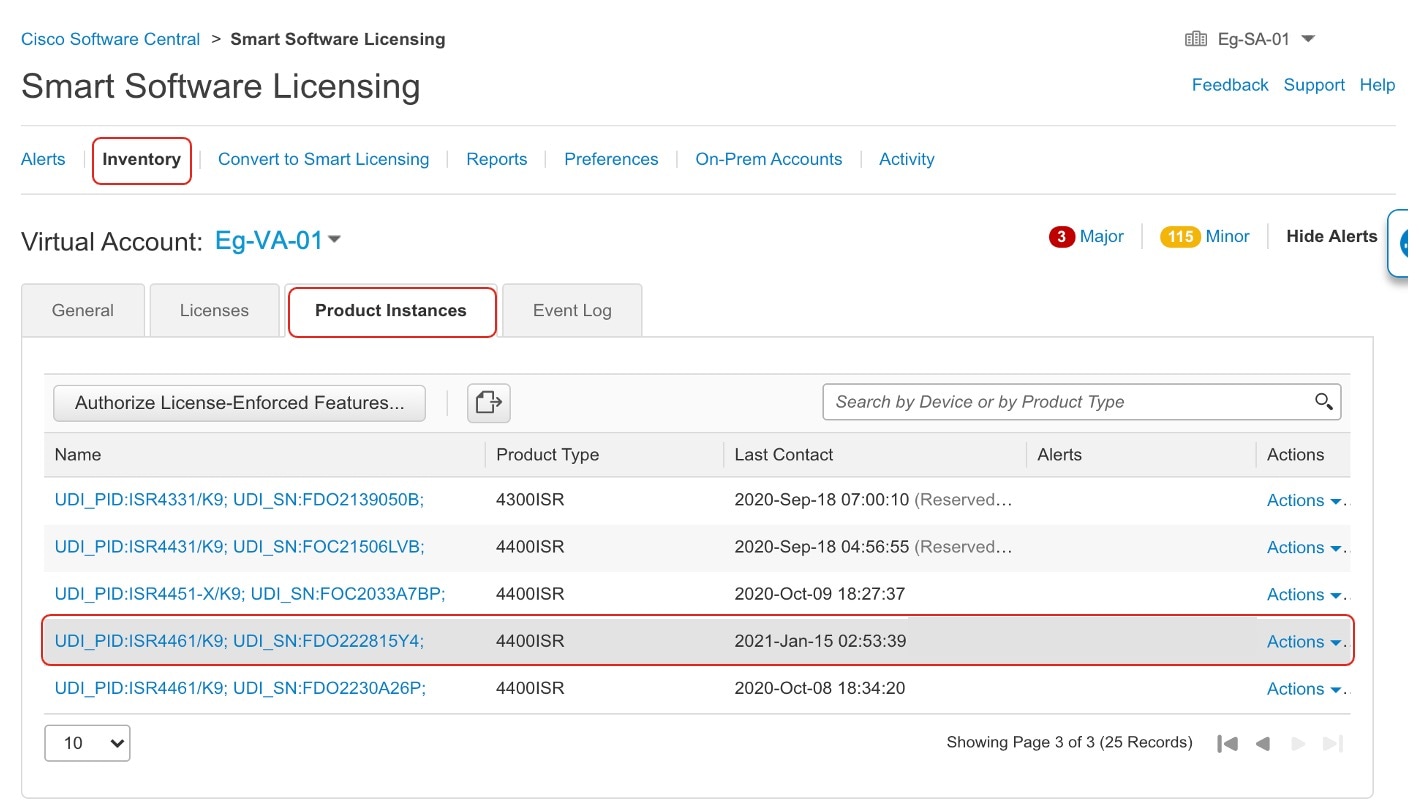Switch to the Licenses tab
The image size is (1419, 805).
coord(214,310)
